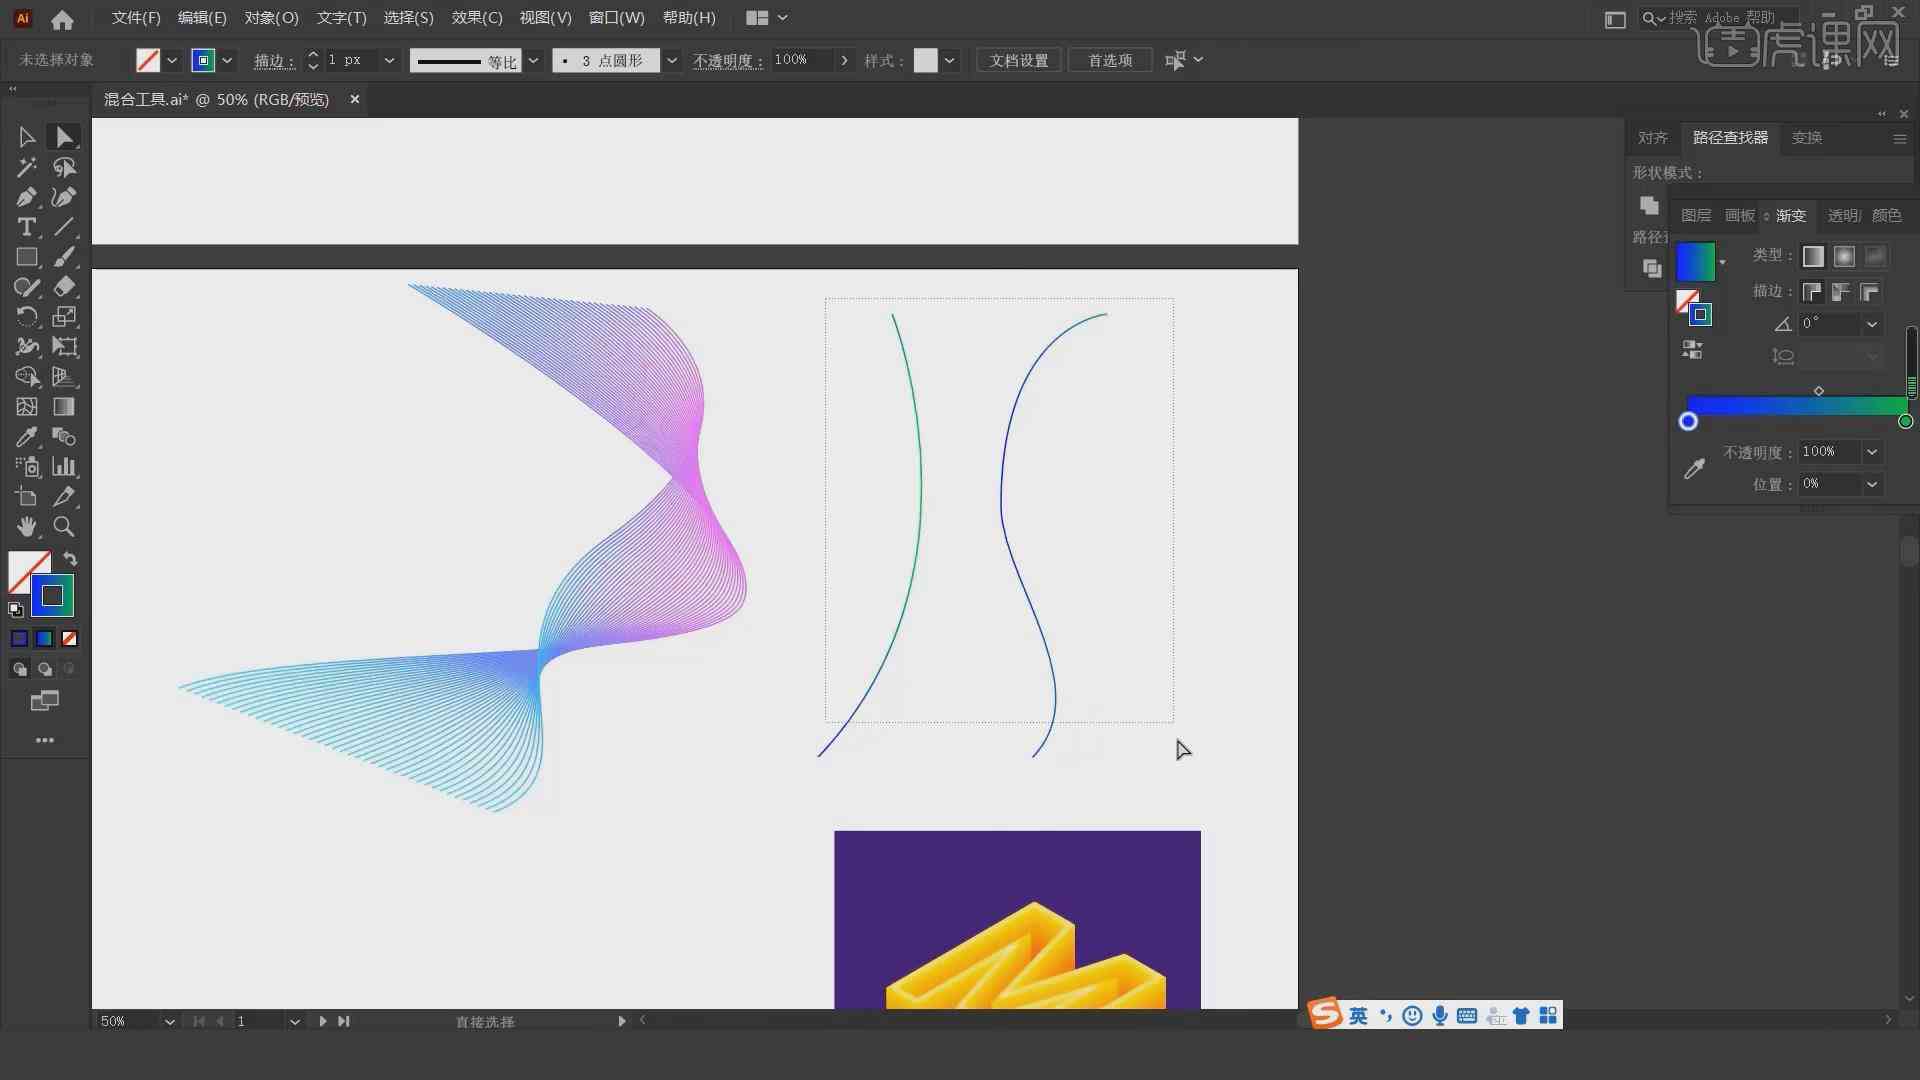The image size is (1920, 1080).
Task: Pick the Mesh tool
Action: tap(27, 407)
